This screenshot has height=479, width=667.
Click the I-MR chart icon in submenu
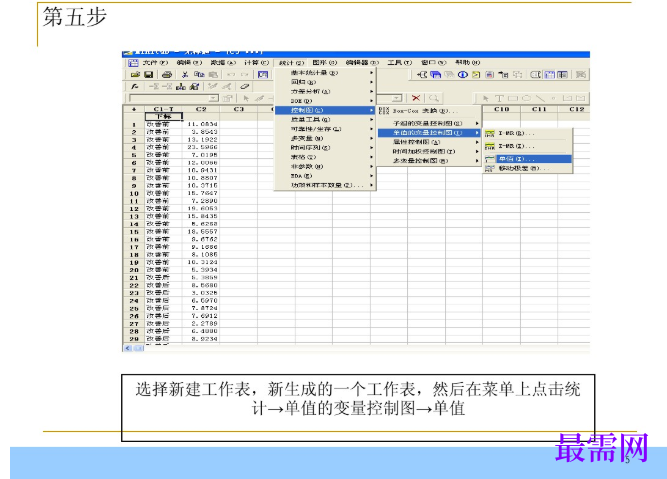point(490,134)
